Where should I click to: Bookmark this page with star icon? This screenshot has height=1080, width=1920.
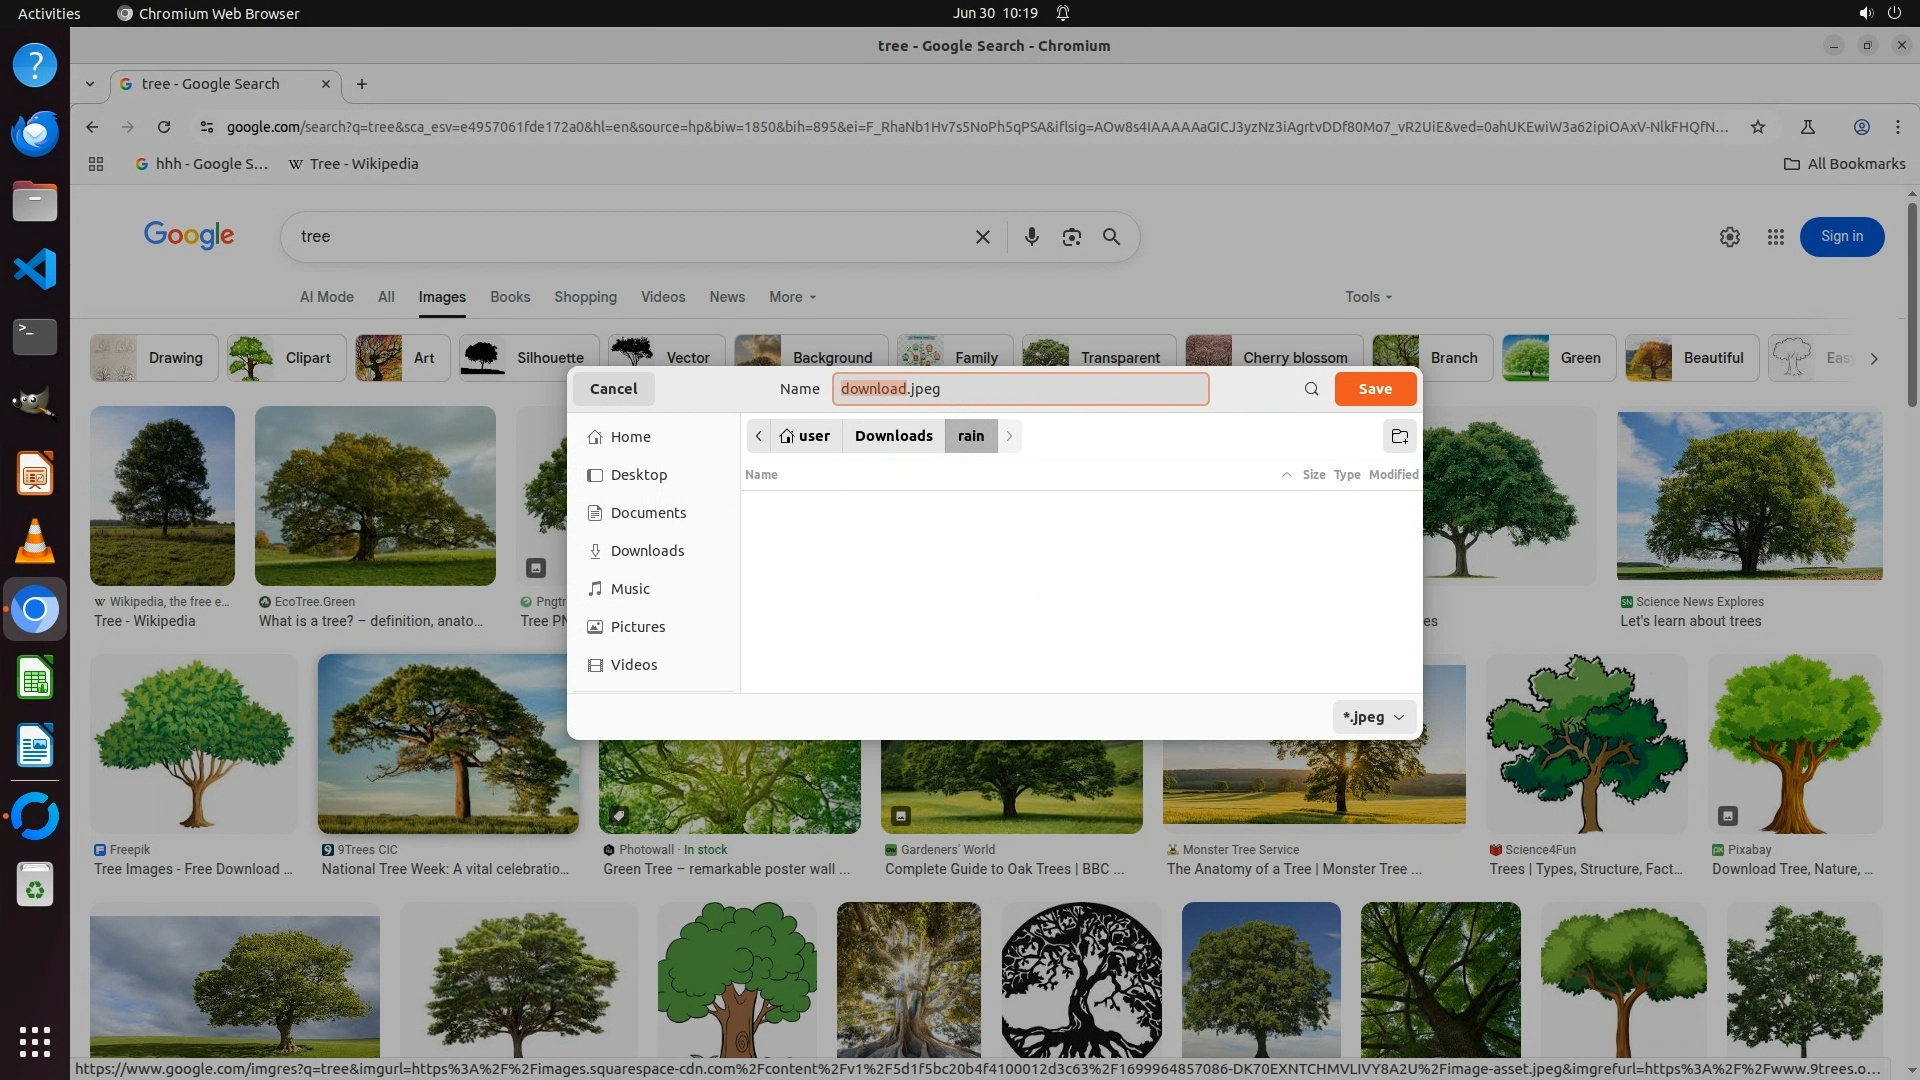click(1757, 127)
